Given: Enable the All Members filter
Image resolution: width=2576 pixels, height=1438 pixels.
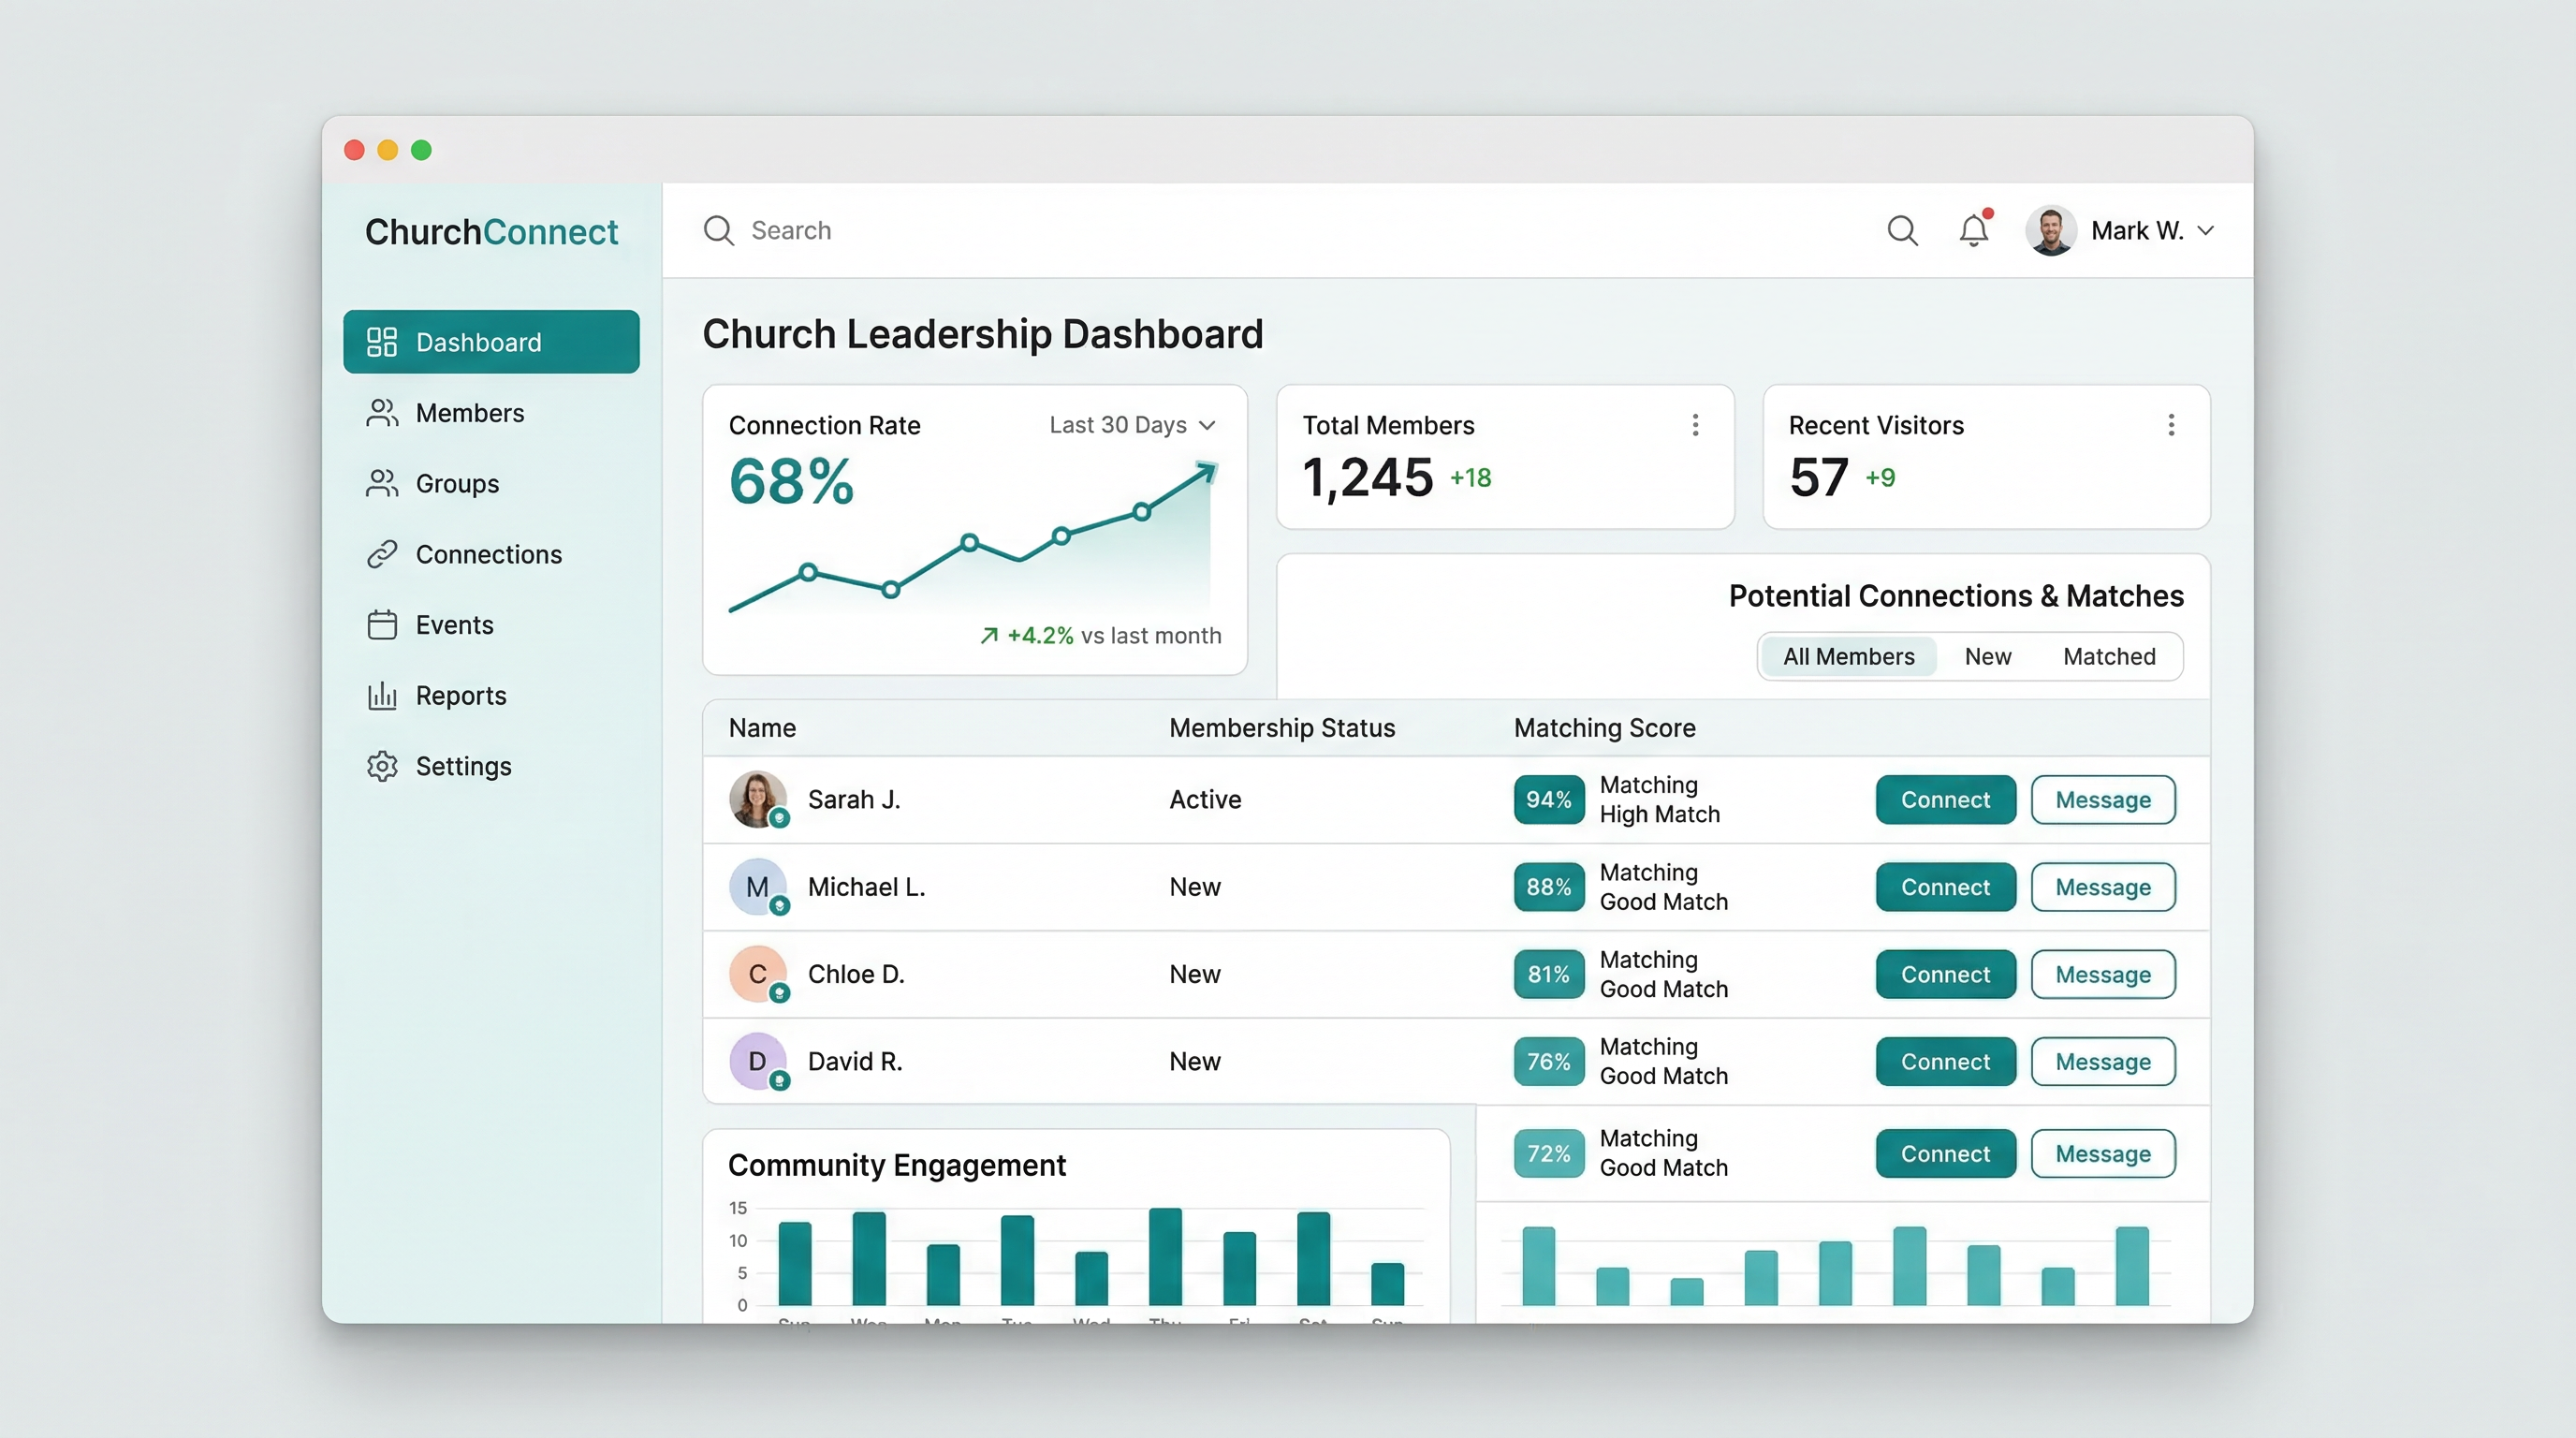Looking at the screenshot, I should (x=1848, y=656).
